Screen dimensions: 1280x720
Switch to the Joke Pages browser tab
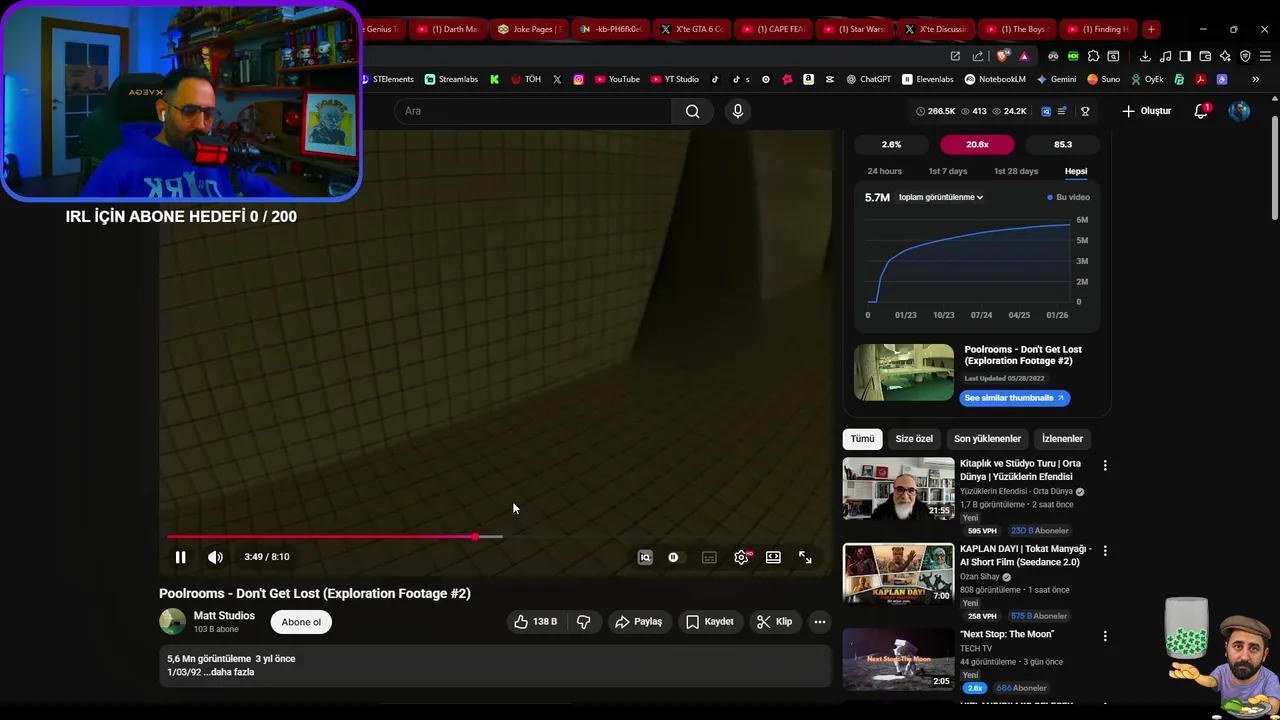click(529, 29)
